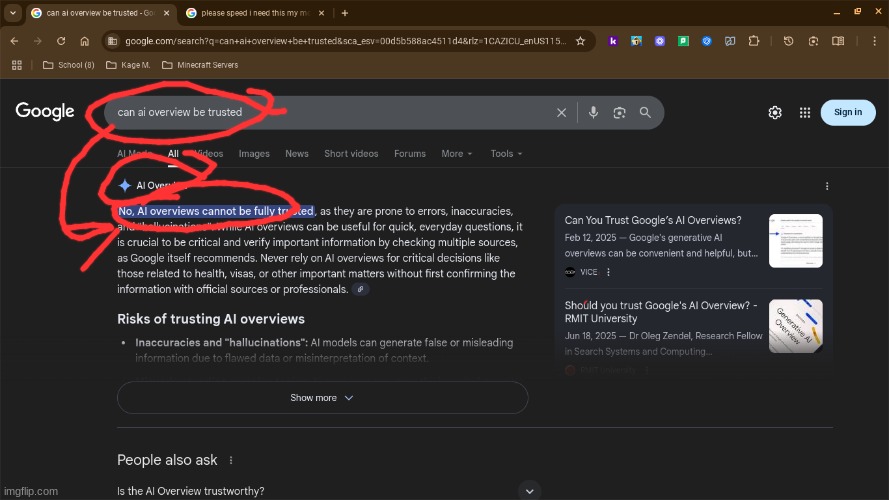Expand the Tools dropdown

[506, 154]
